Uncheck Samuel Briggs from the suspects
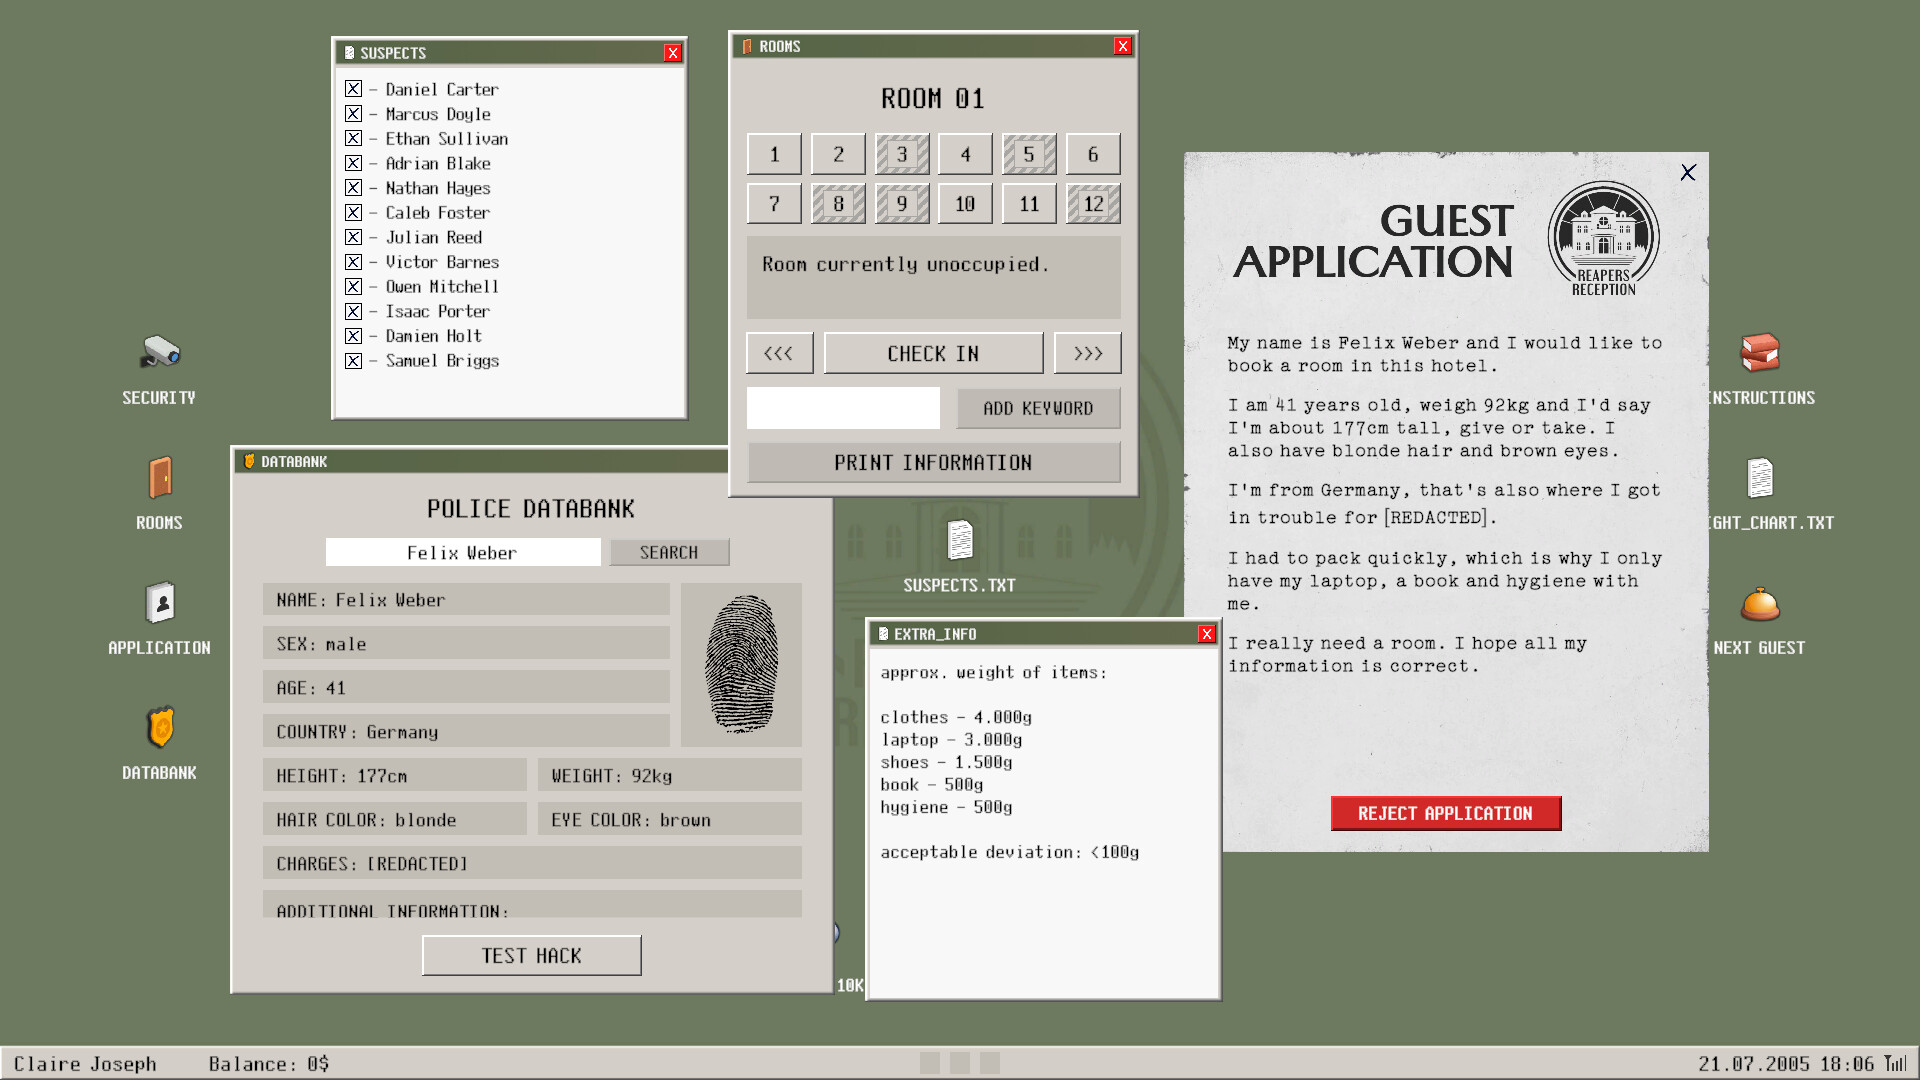 pyautogui.click(x=353, y=361)
